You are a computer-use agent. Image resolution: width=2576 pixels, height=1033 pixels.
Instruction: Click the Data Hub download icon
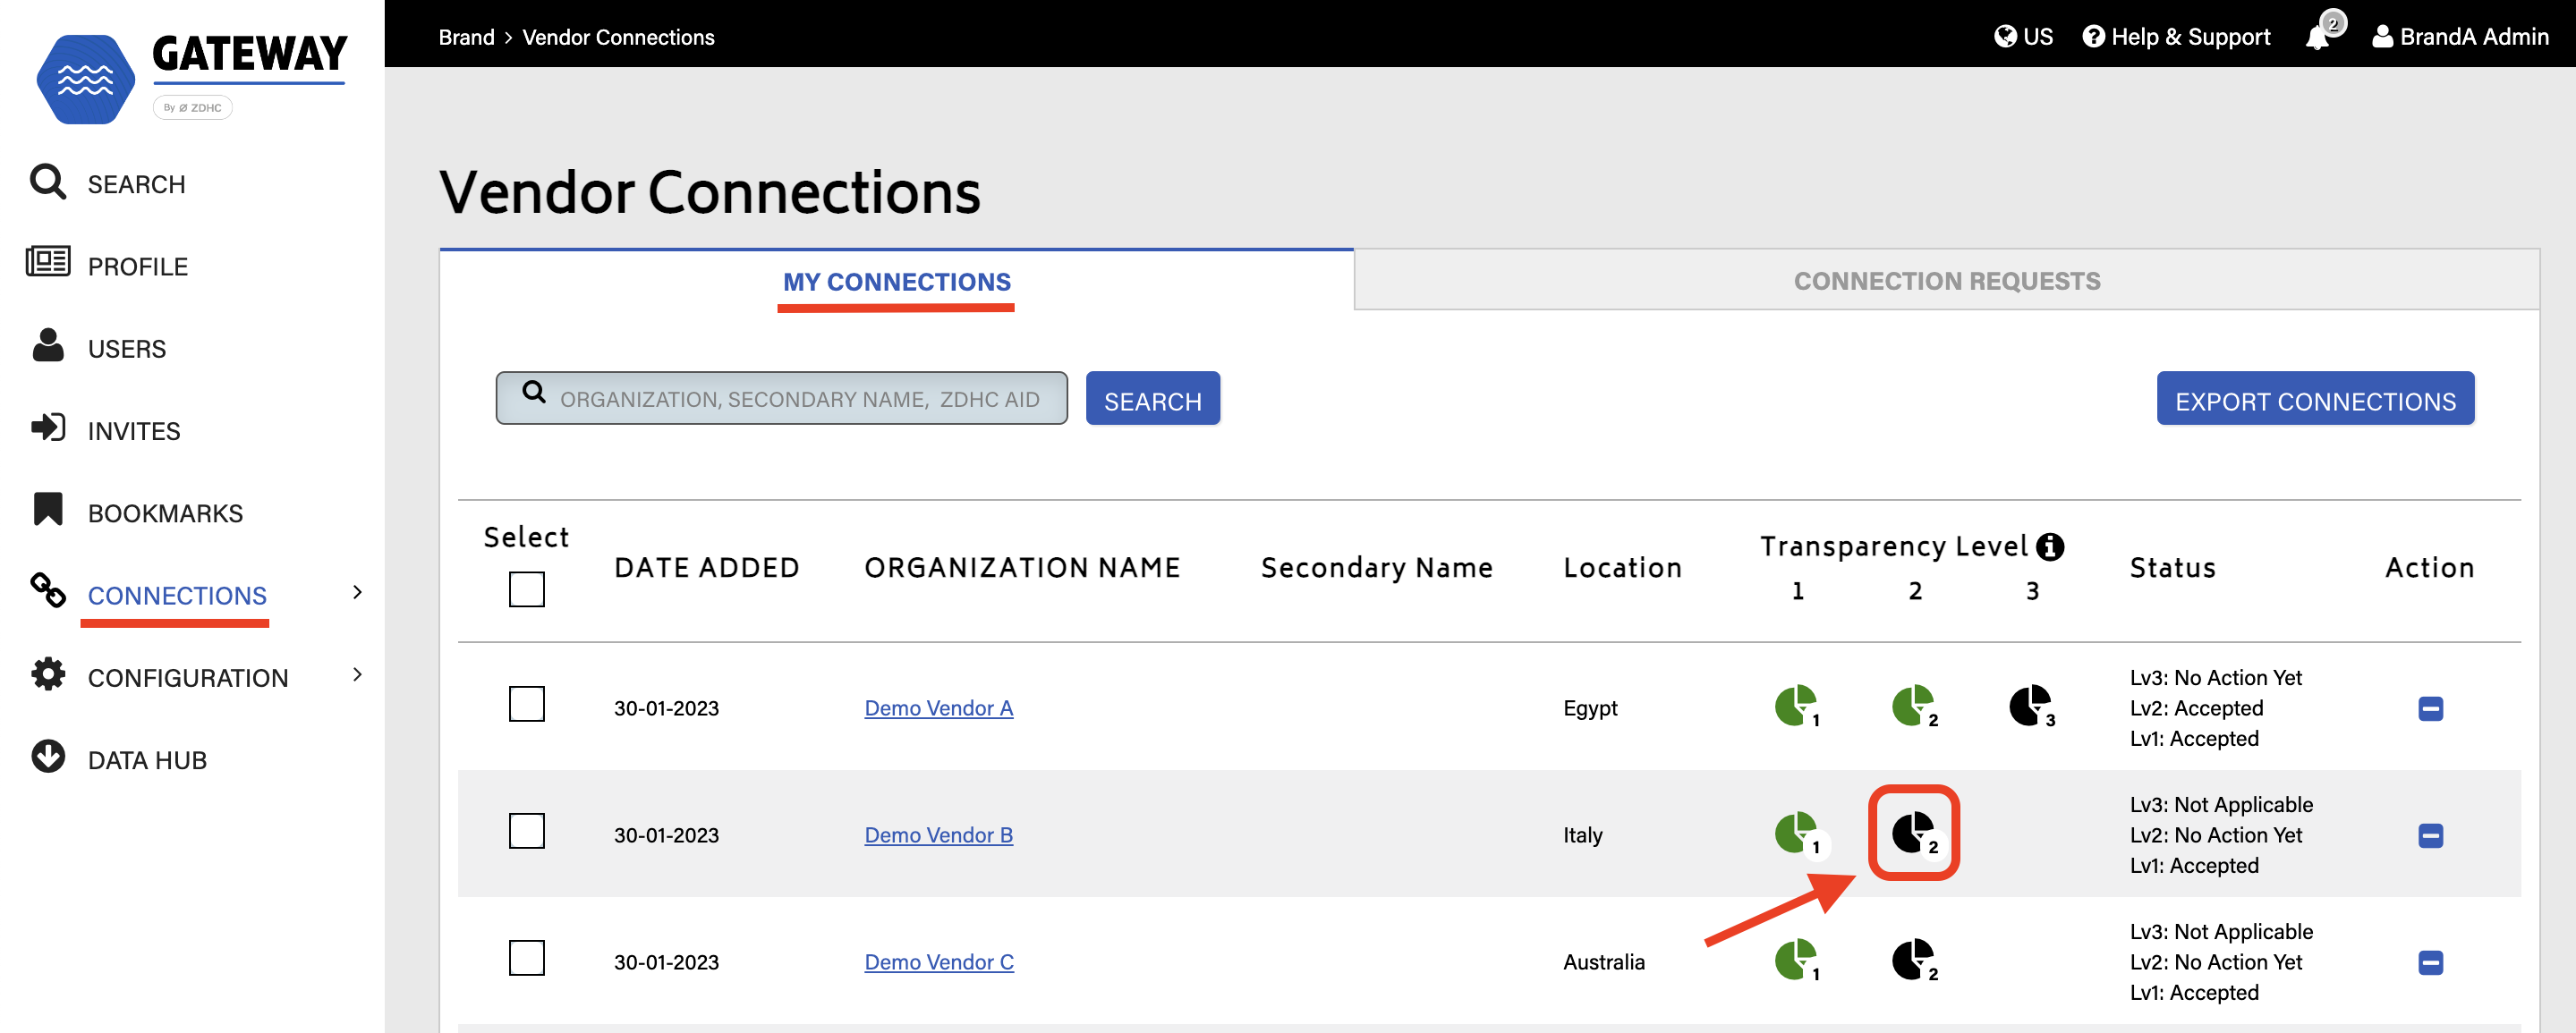[x=47, y=757]
